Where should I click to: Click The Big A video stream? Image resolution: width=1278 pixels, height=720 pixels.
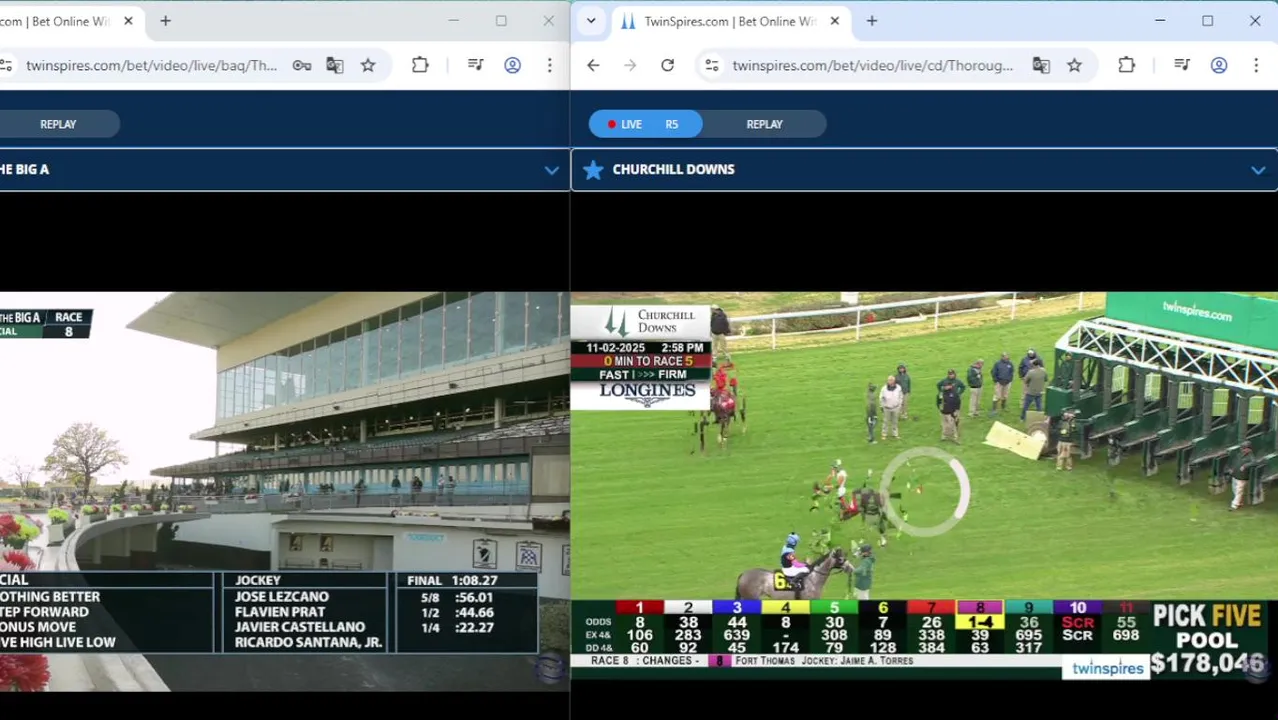click(x=284, y=491)
